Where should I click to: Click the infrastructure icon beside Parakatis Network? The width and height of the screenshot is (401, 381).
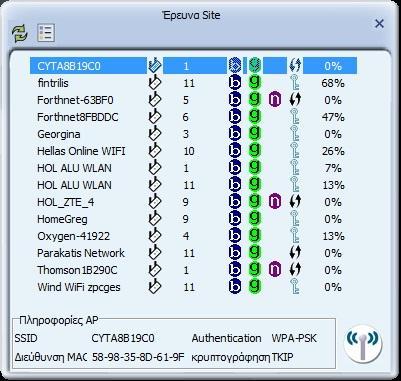pos(154,253)
